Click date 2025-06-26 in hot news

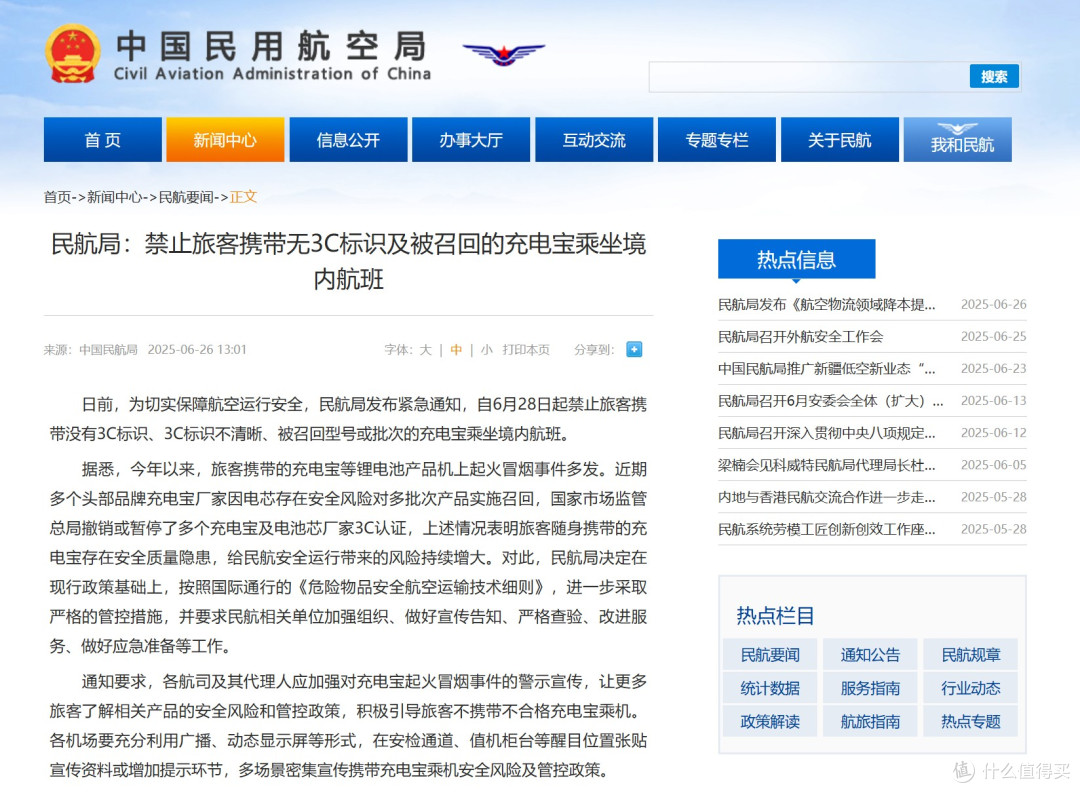[993, 305]
